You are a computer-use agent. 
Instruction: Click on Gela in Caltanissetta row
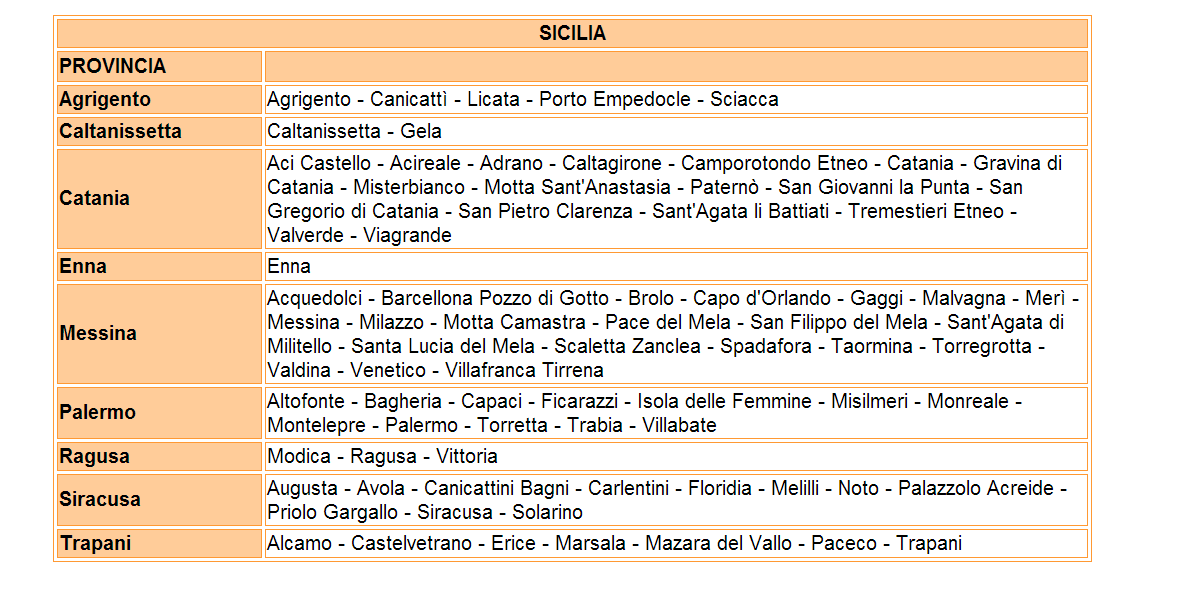coord(421,131)
